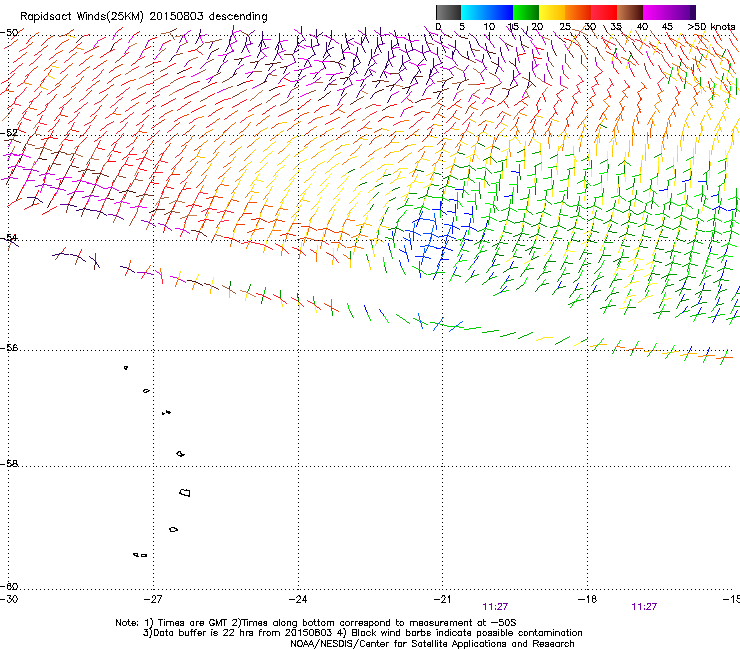This screenshot has width=740, height=650.
Task: Click the 'Rapidscat Winds(25KM) 20150803 descending' title
Action: [143, 17]
